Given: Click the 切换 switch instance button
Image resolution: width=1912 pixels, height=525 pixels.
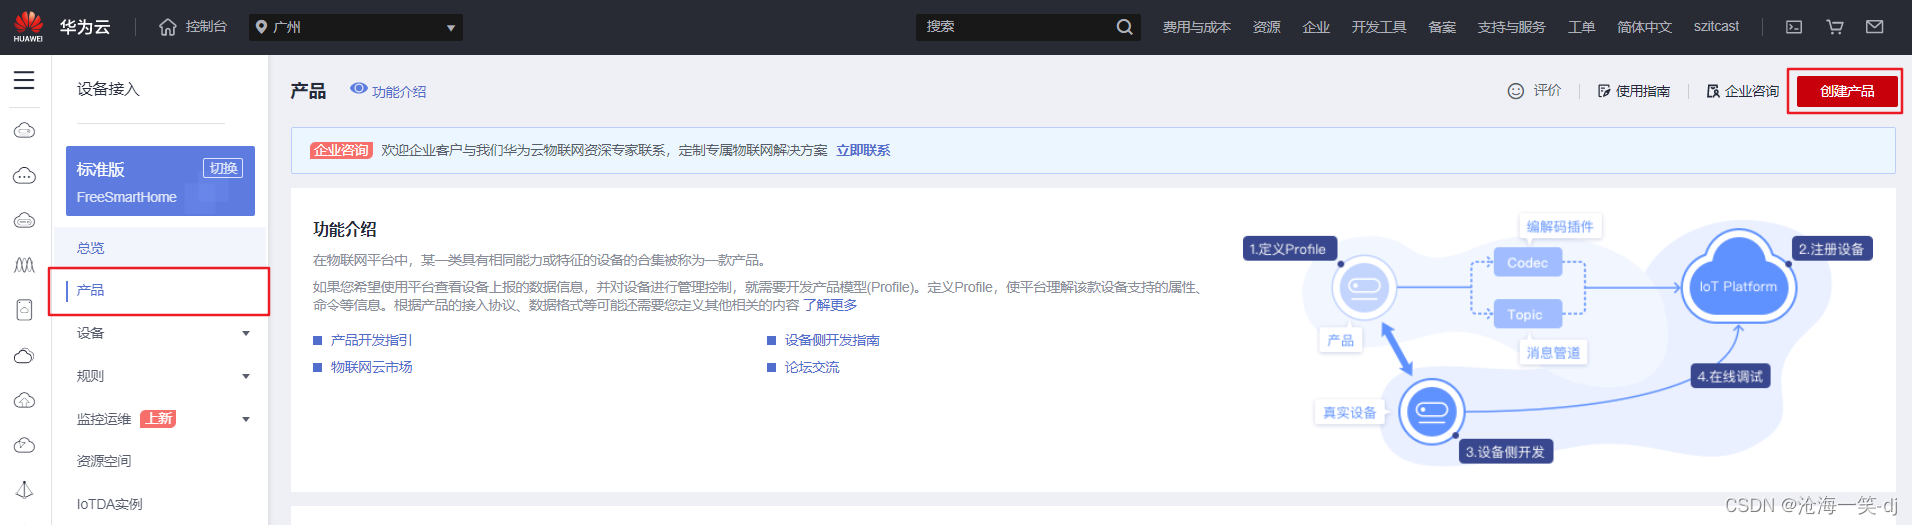Looking at the screenshot, I should [x=223, y=168].
